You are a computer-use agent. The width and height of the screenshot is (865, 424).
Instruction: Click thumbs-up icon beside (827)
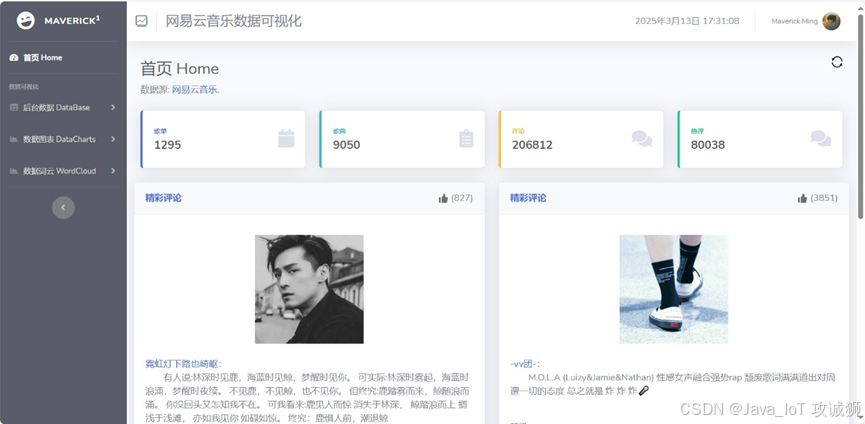(443, 198)
